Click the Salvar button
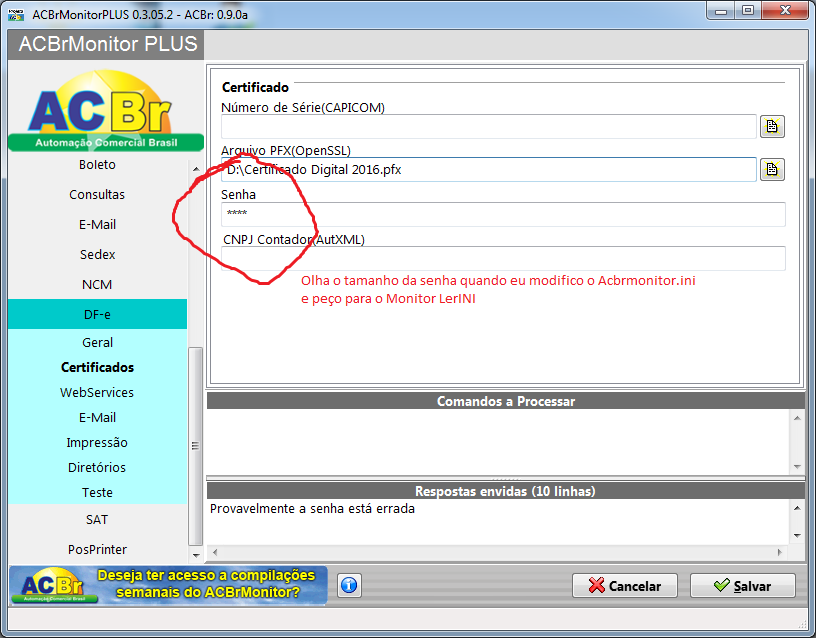This screenshot has height=638, width=816. [x=743, y=586]
